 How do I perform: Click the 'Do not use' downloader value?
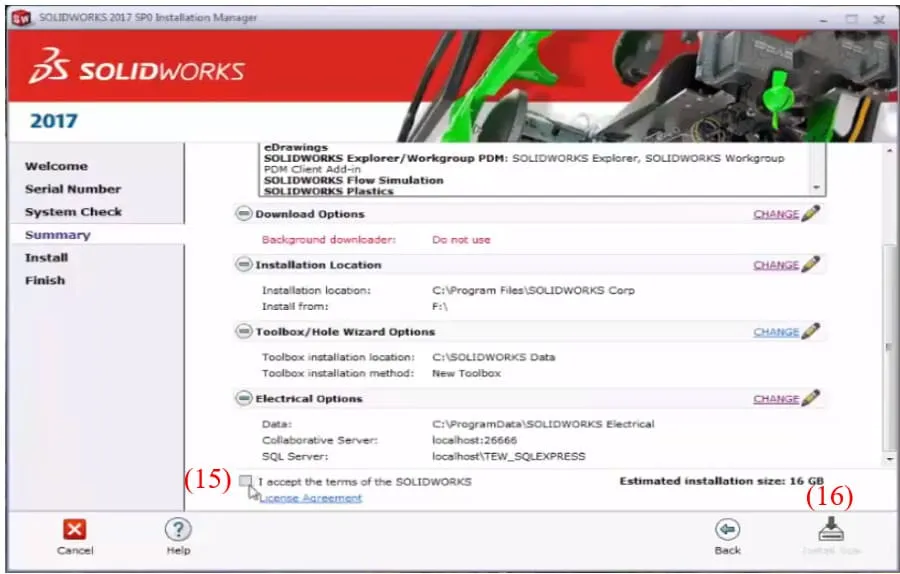(x=461, y=240)
